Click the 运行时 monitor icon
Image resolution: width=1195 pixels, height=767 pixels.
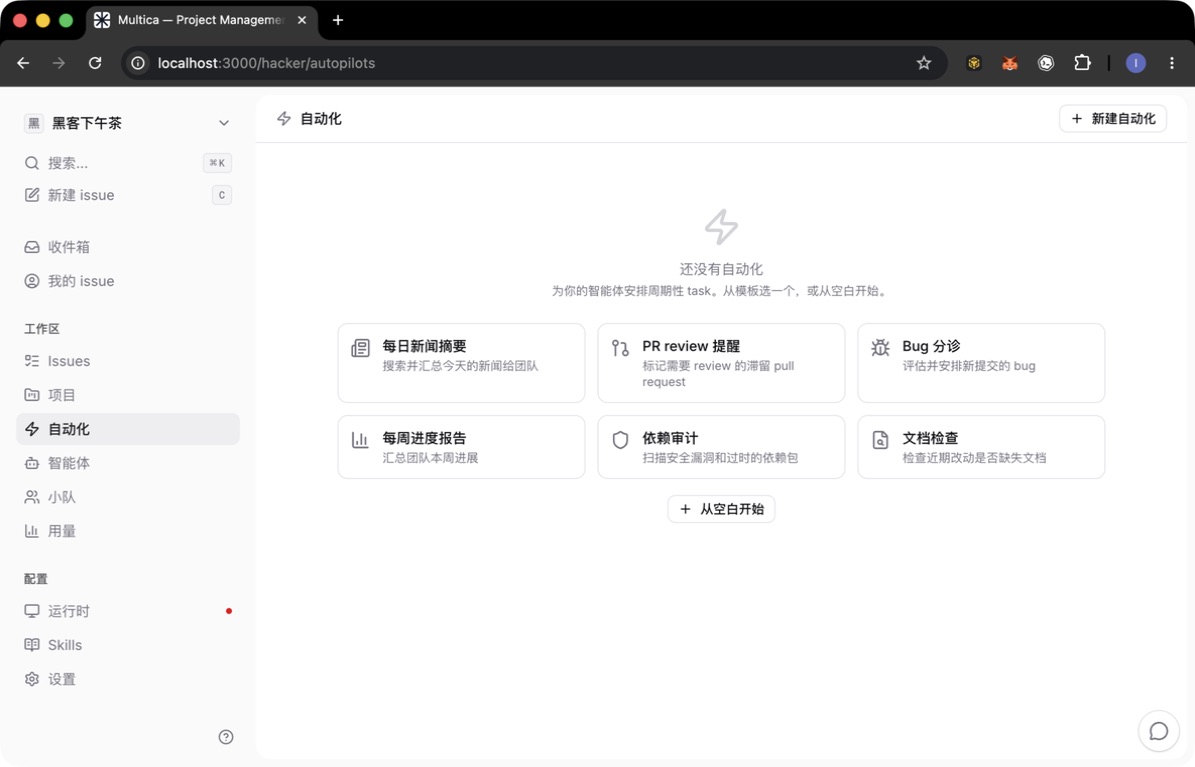coord(32,611)
